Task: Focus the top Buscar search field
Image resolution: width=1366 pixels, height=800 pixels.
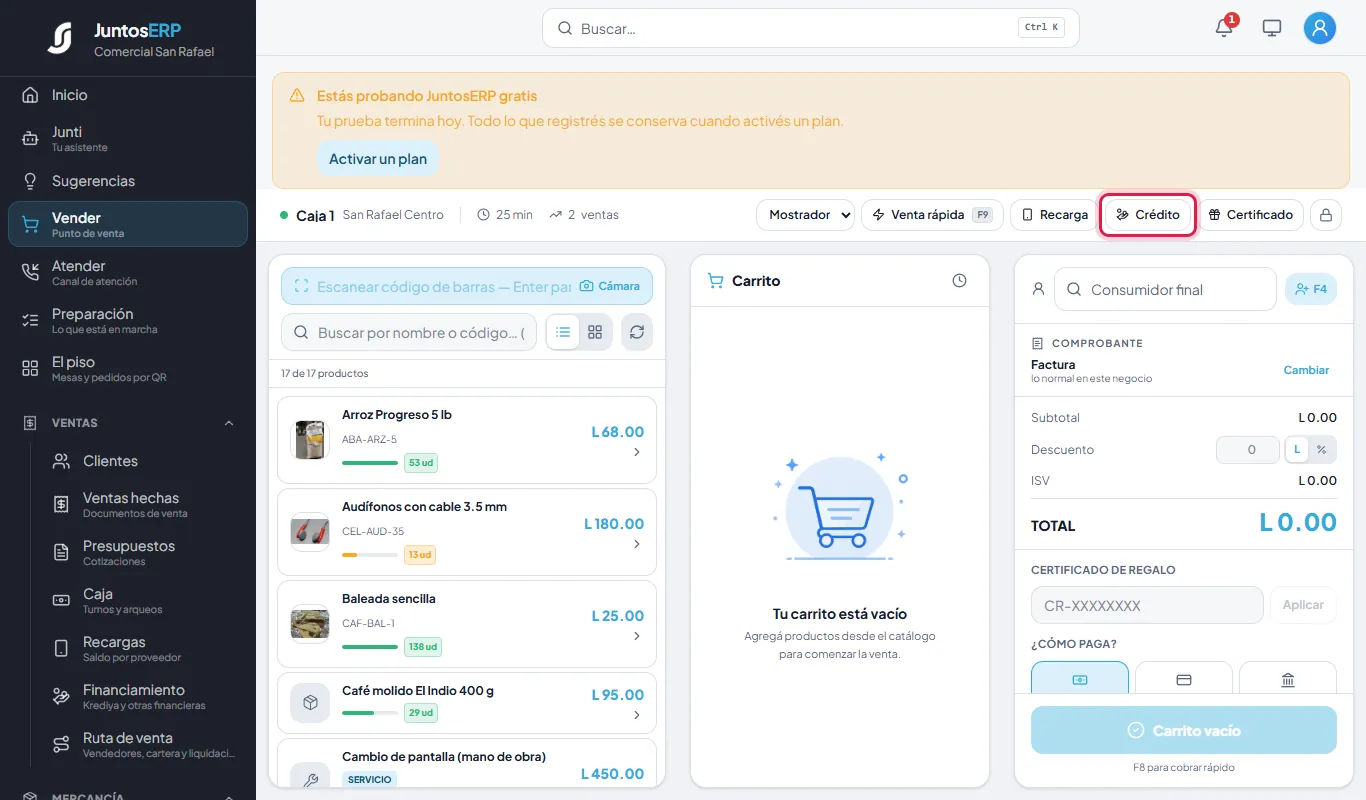Action: (x=811, y=28)
